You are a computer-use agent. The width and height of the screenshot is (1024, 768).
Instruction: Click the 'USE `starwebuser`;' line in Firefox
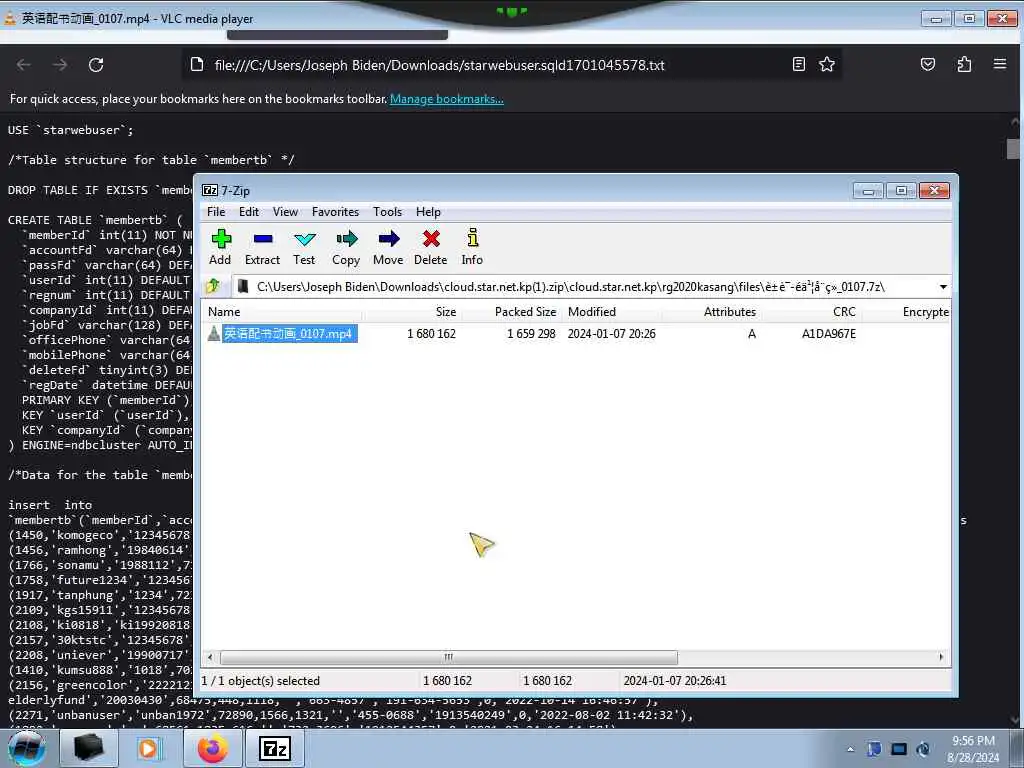pos(71,130)
